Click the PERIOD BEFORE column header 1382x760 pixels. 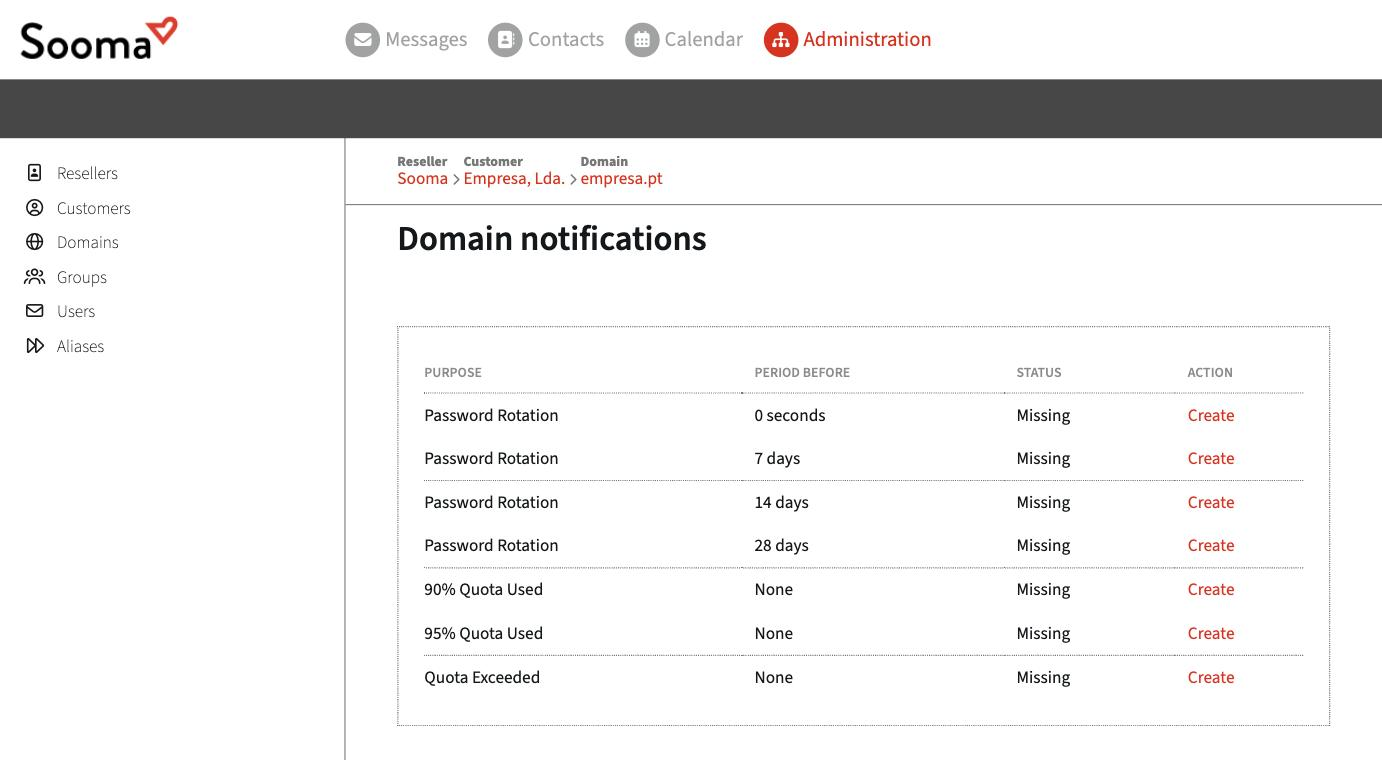[802, 372]
